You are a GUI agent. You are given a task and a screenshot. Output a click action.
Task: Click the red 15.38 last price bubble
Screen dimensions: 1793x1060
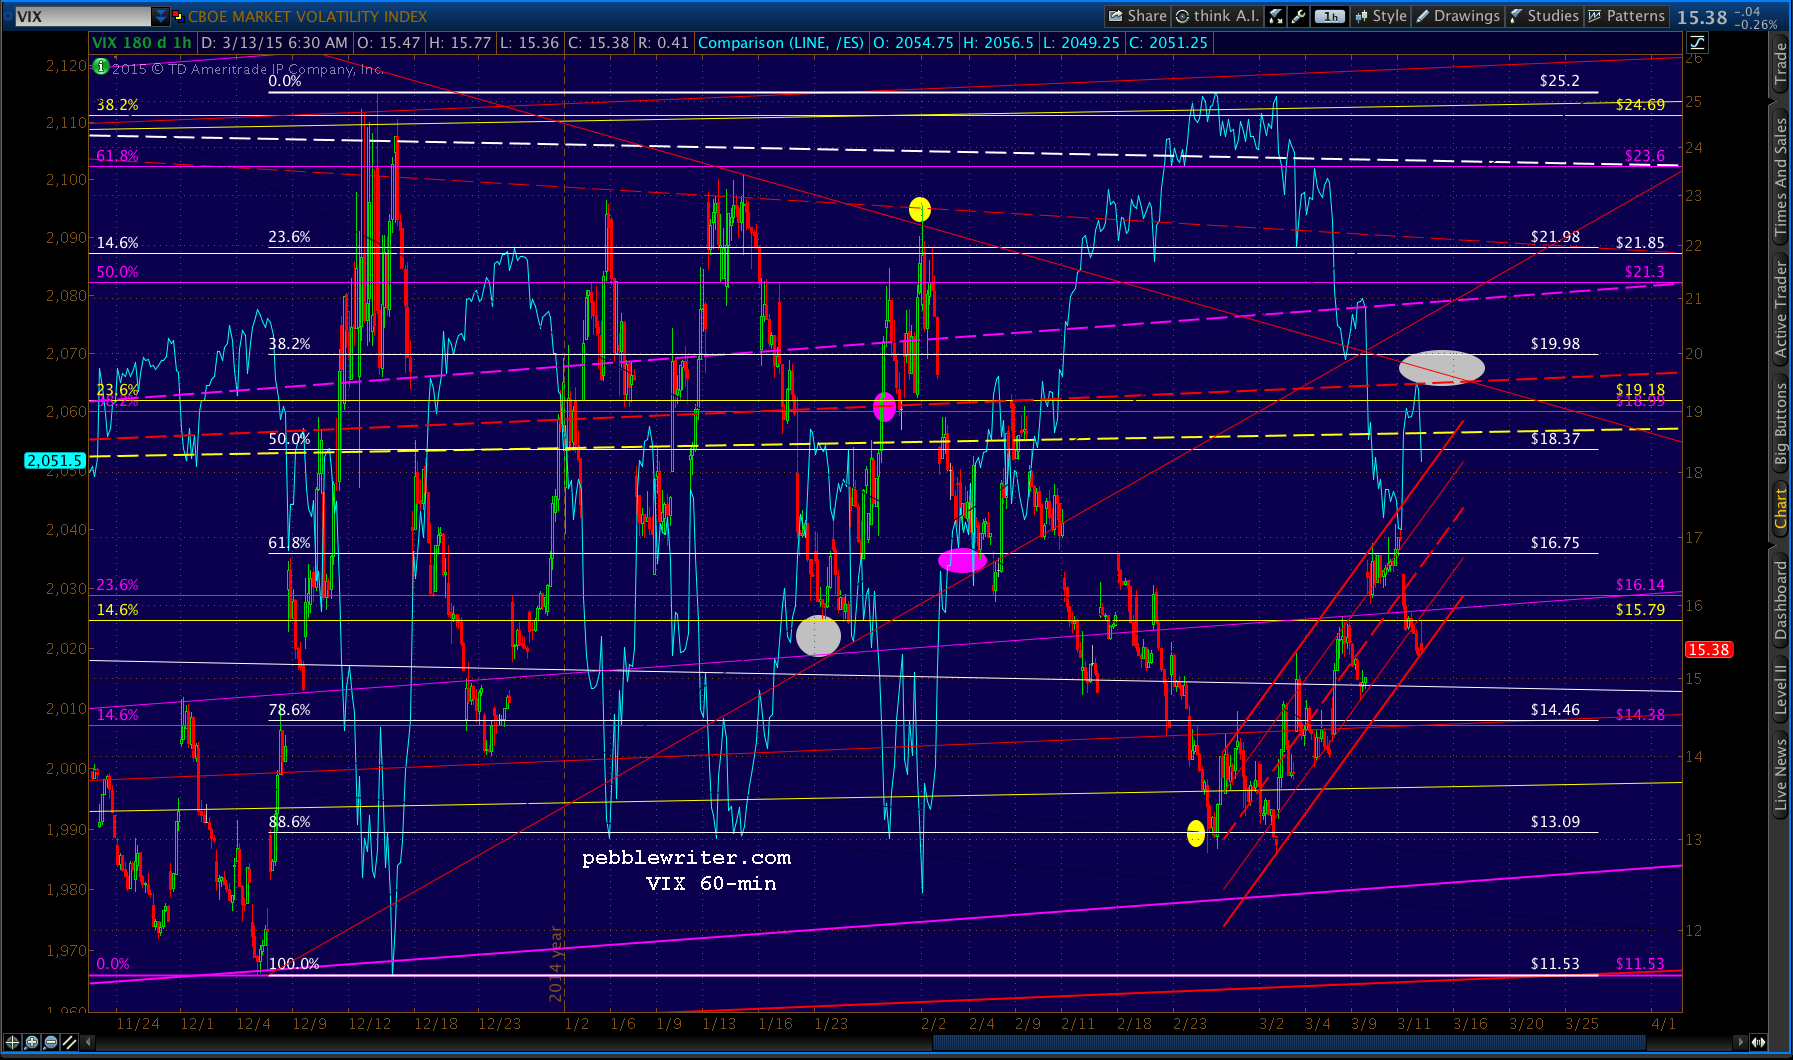[1708, 650]
